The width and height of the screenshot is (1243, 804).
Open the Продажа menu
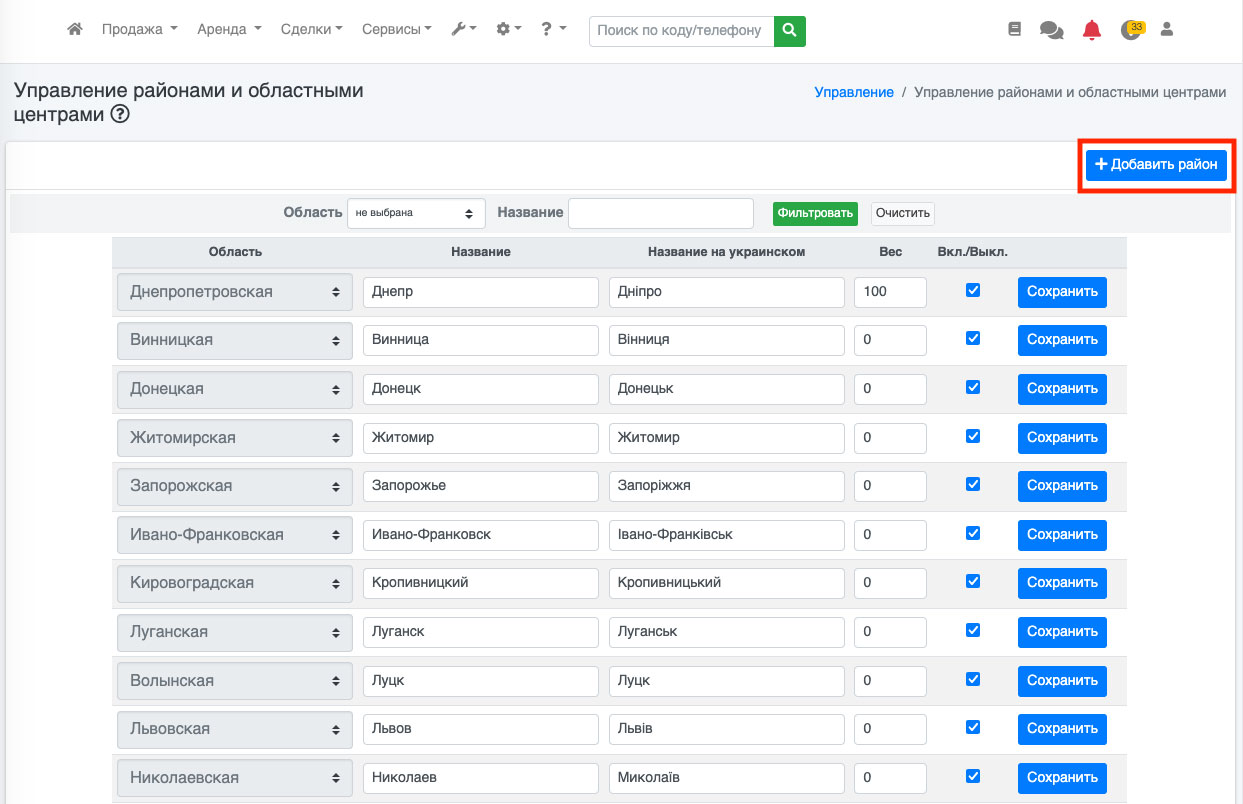point(139,30)
